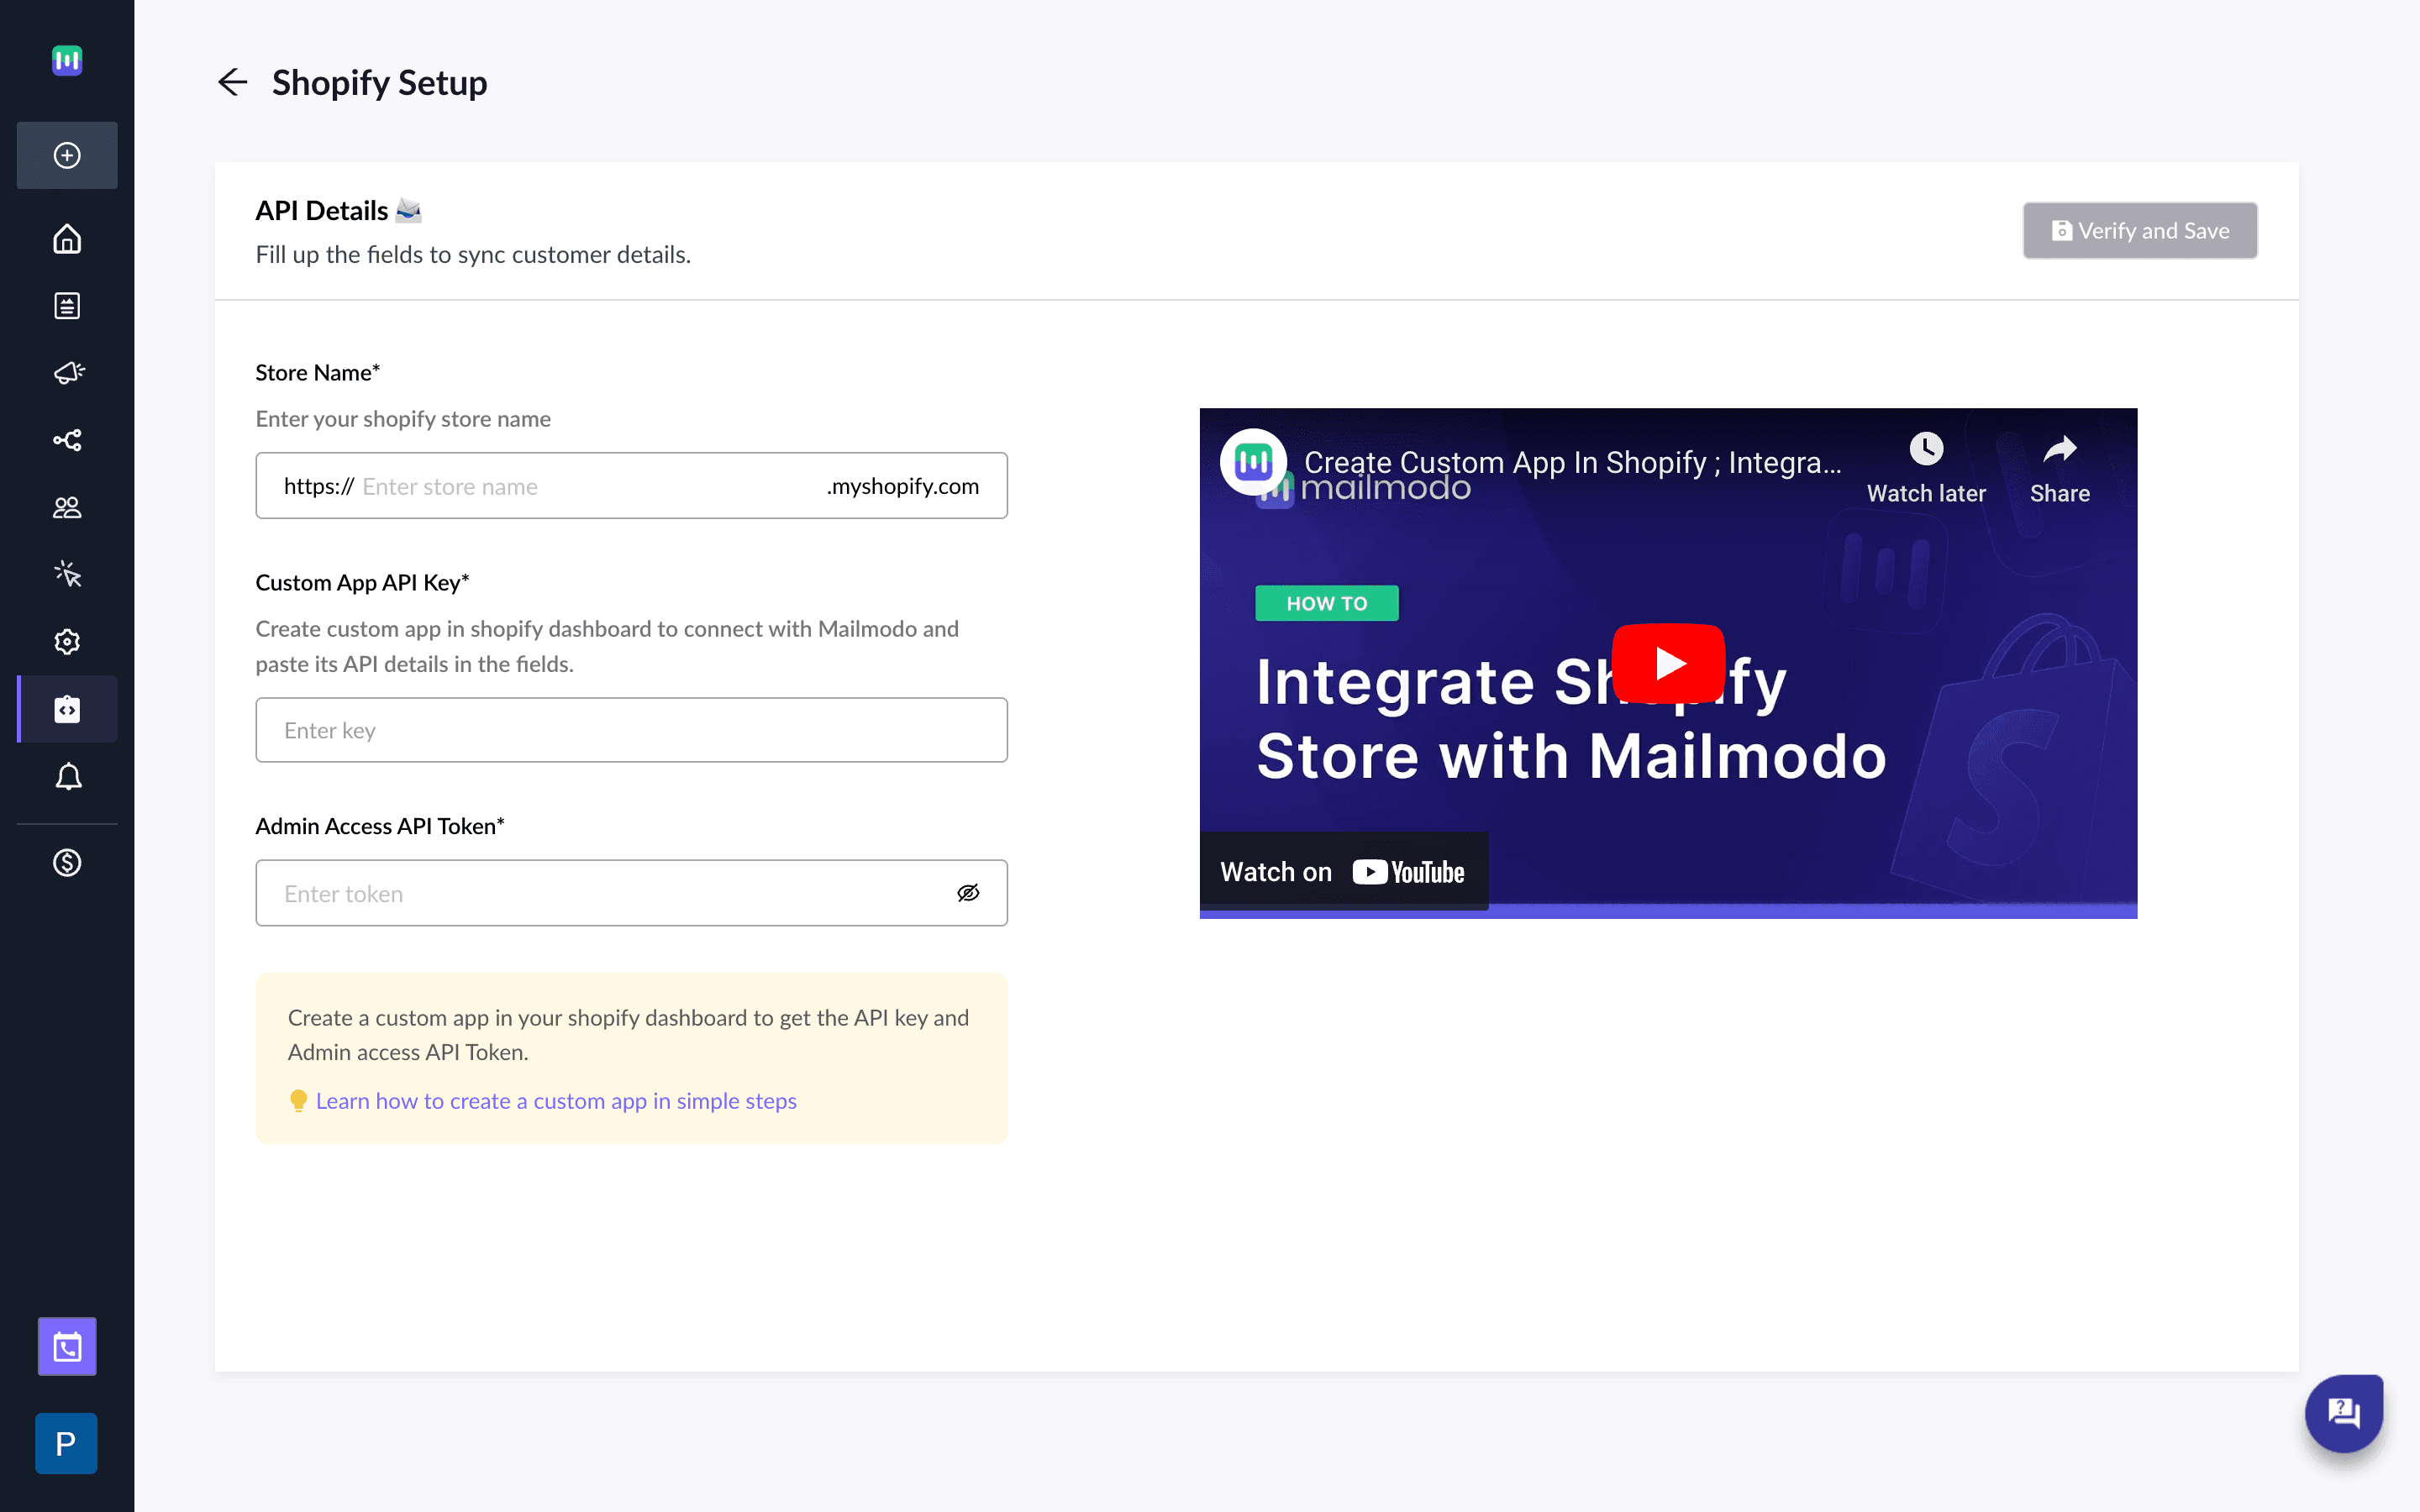This screenshot has height=1512, width=2420.
Task: Open the contacts people icon
Action: (67, 507)
